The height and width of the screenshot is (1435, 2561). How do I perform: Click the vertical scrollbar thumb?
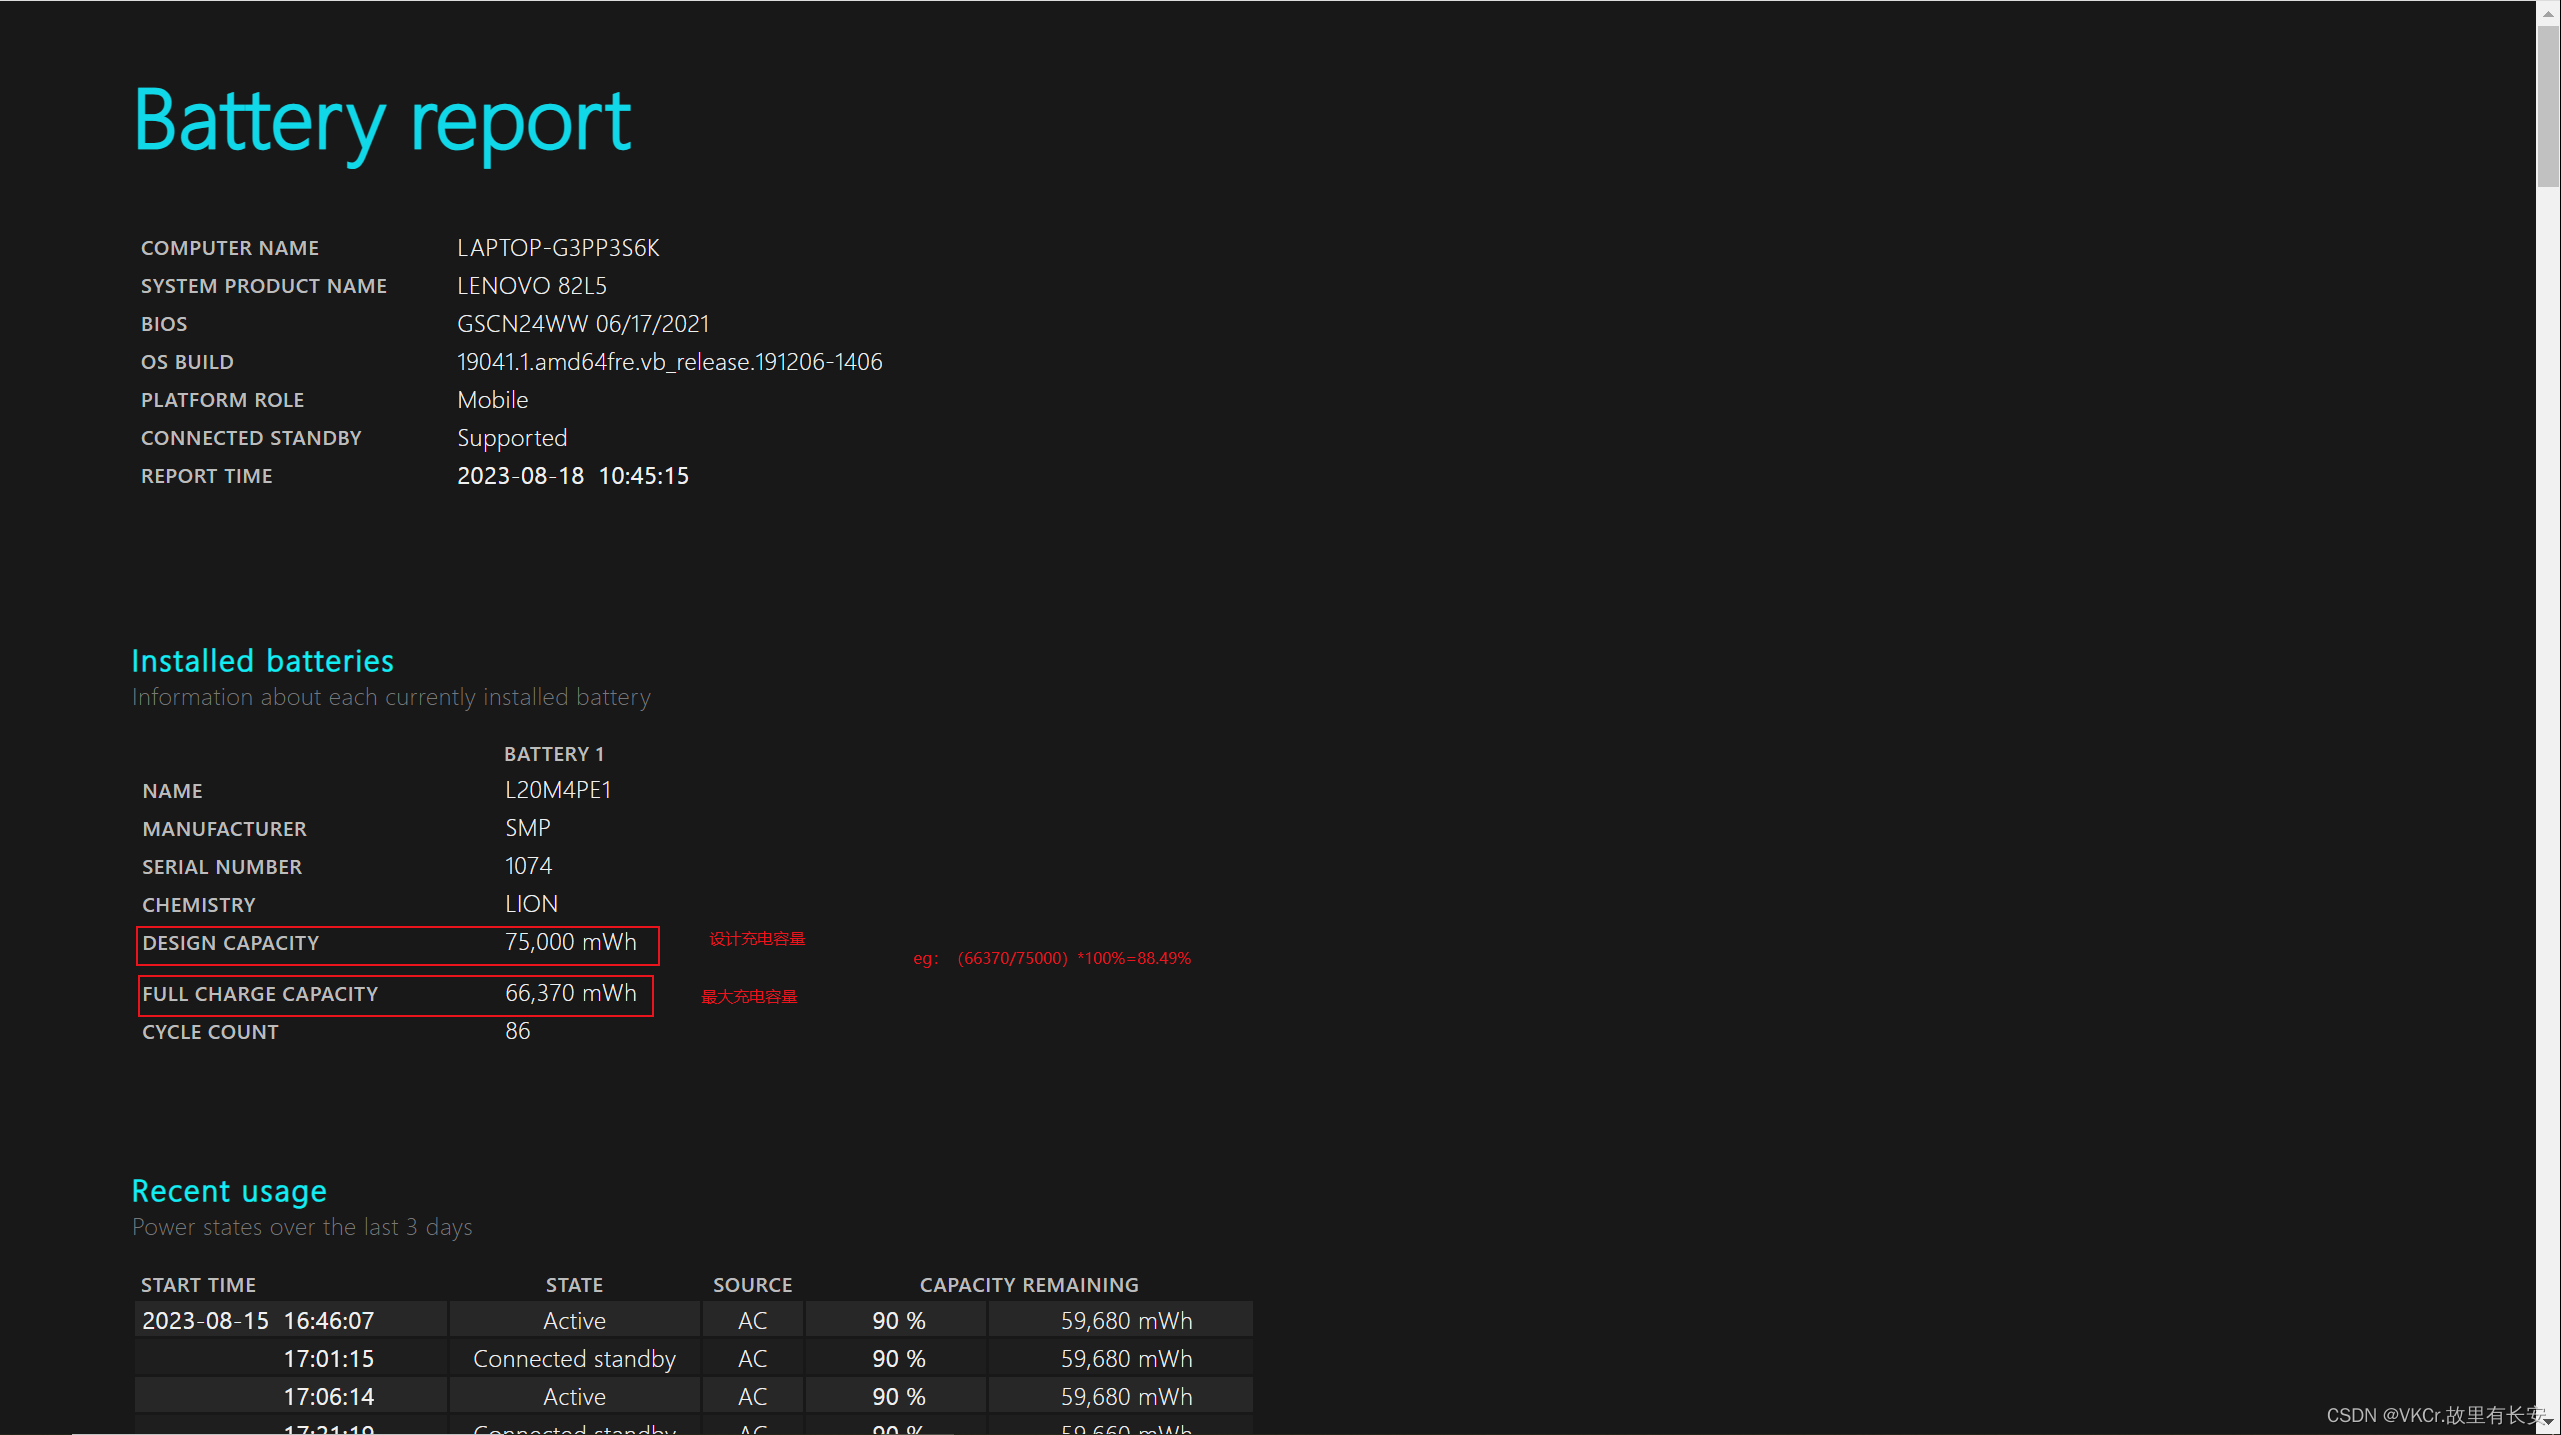[2548, 105]
